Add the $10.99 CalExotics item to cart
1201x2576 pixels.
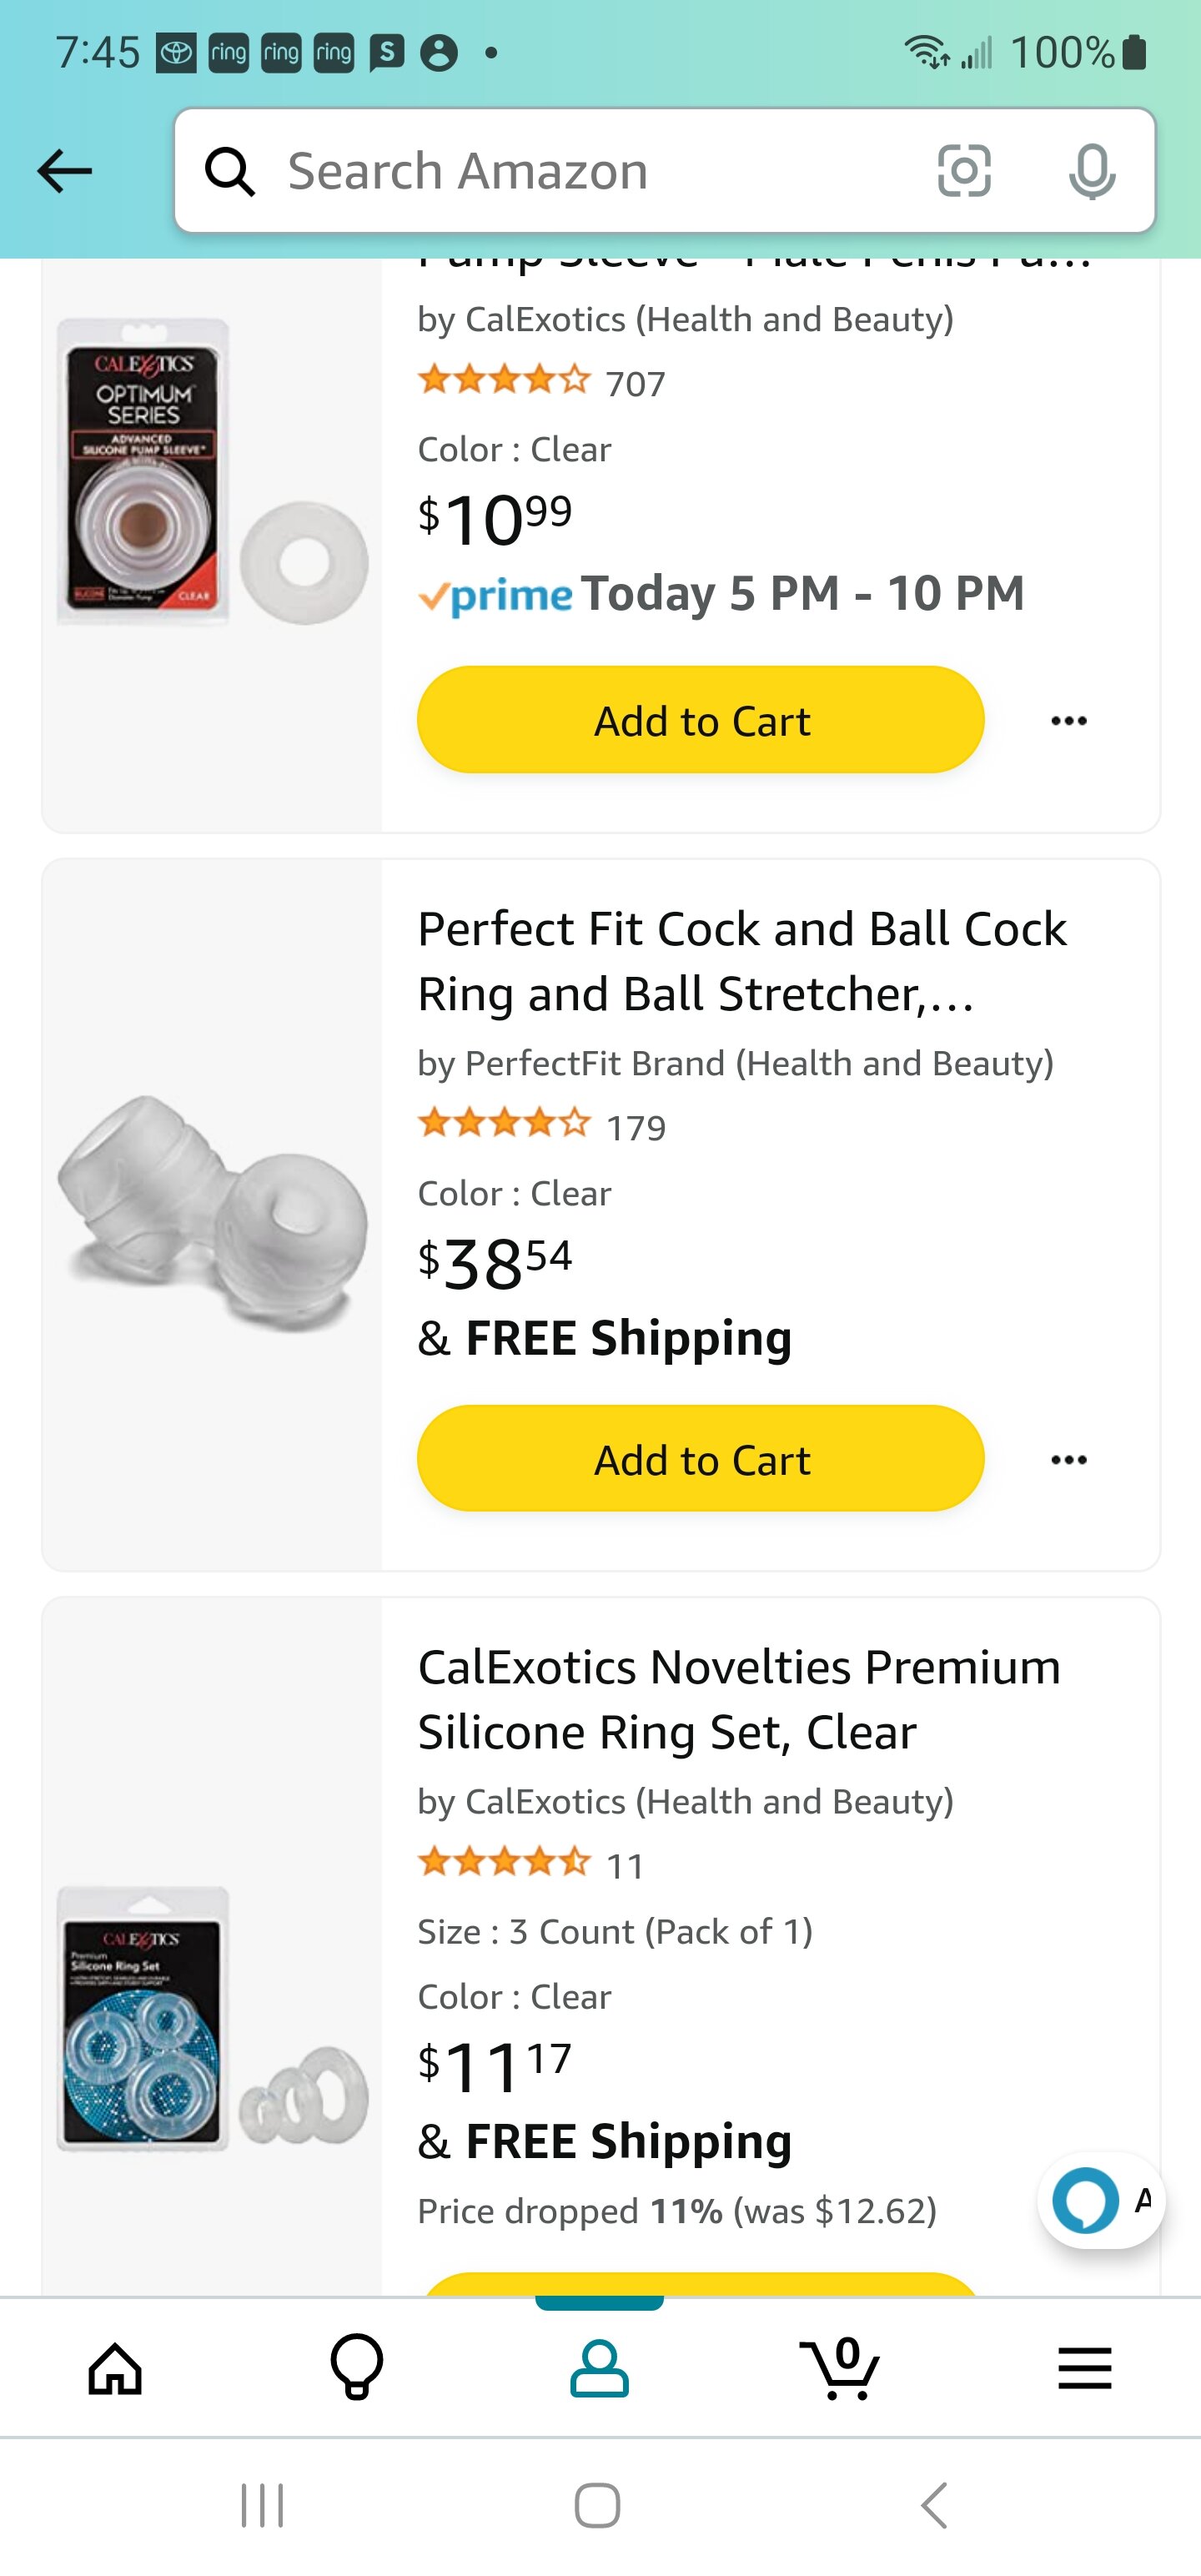[701, 720]
